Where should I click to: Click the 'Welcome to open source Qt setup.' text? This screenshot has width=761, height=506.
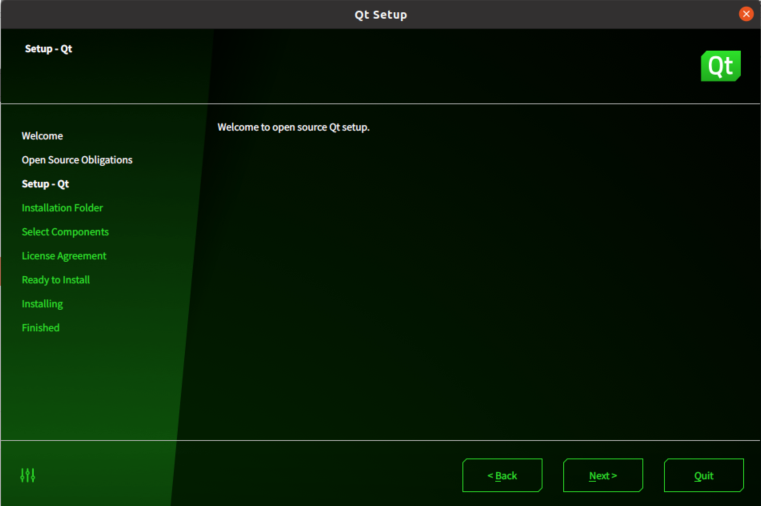click(x=293, y=127)
